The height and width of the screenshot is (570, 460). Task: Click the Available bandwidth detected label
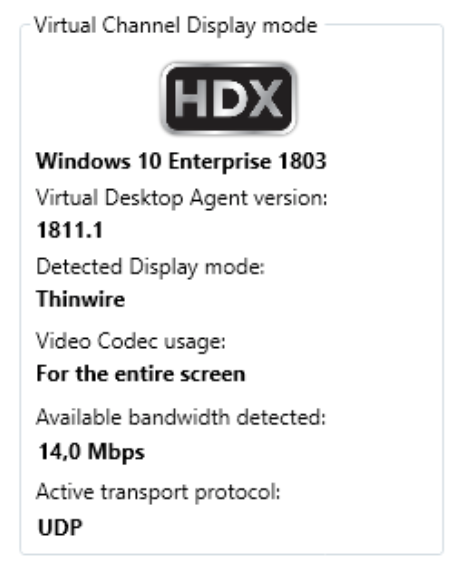point(181,417)
